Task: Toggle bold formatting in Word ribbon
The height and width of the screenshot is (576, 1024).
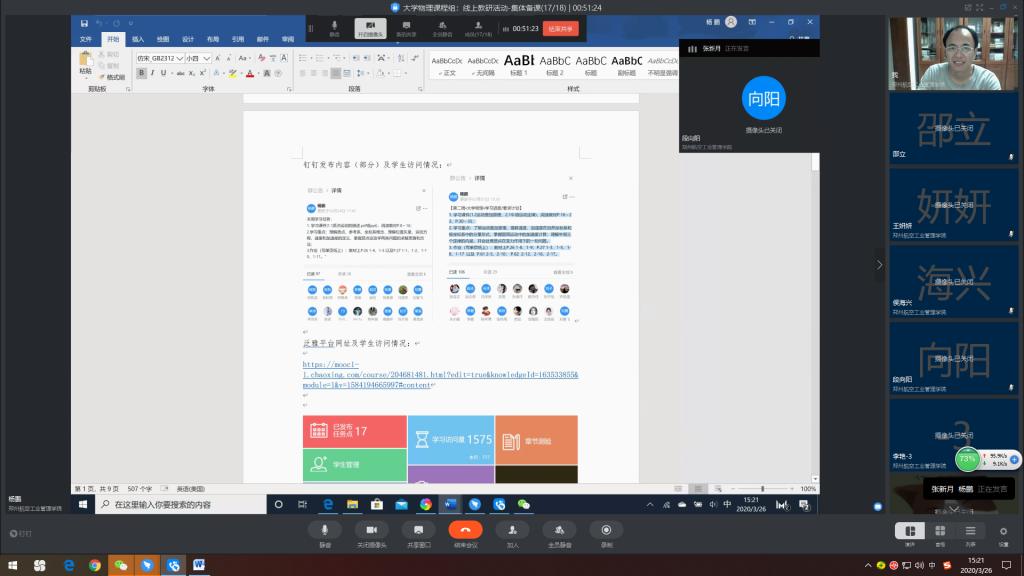Action: 140,73
